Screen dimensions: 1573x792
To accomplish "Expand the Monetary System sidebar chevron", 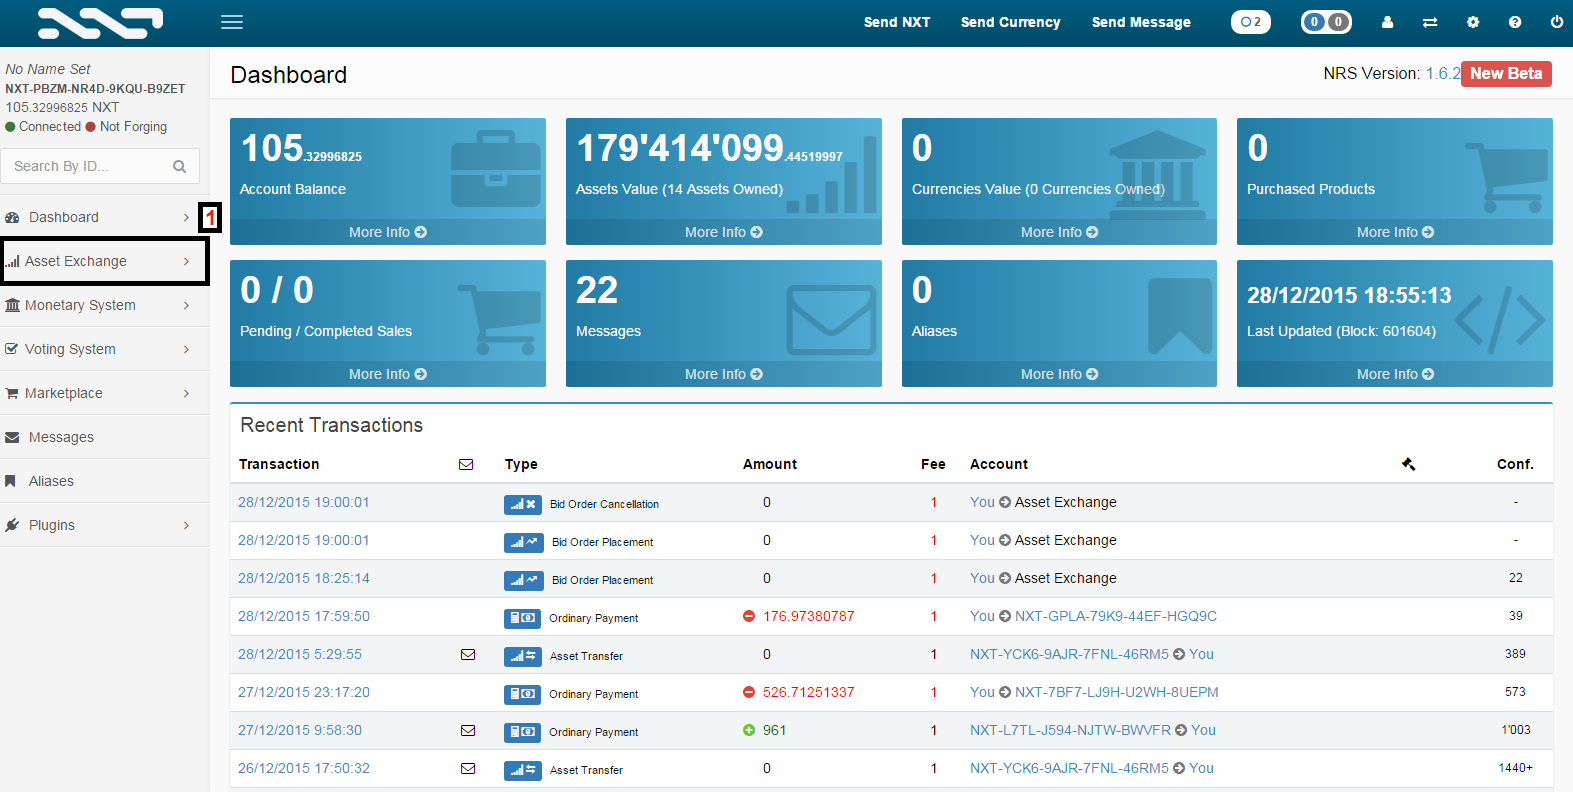I will [x=186, y=305].
